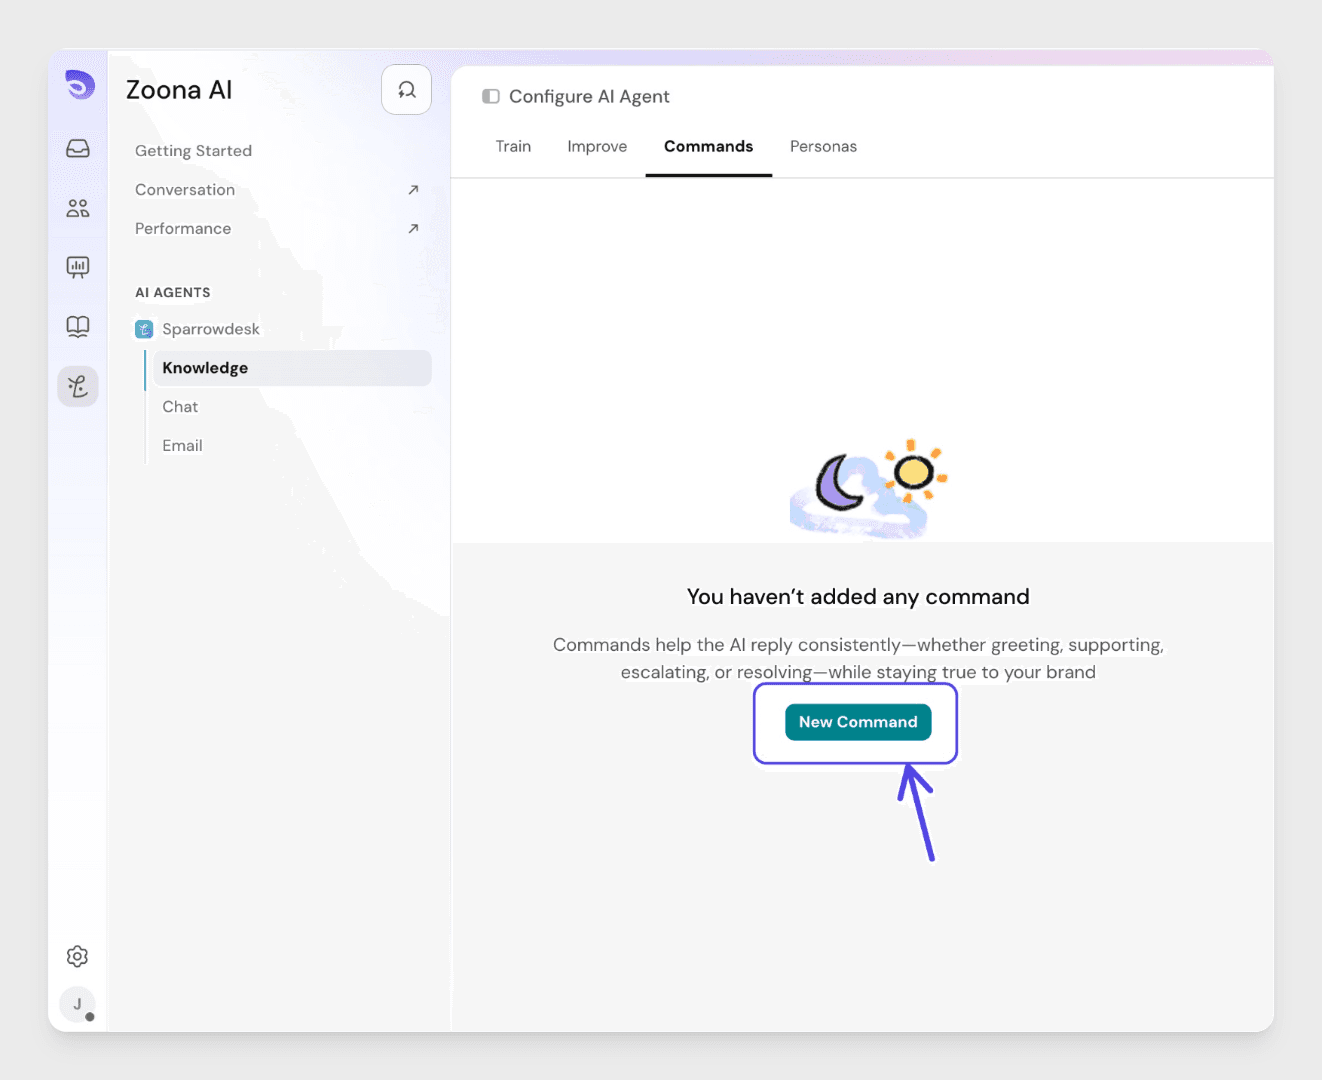Click the user avatar J
Viewport: 1322px width, 1080px height.
(77, 1004)
